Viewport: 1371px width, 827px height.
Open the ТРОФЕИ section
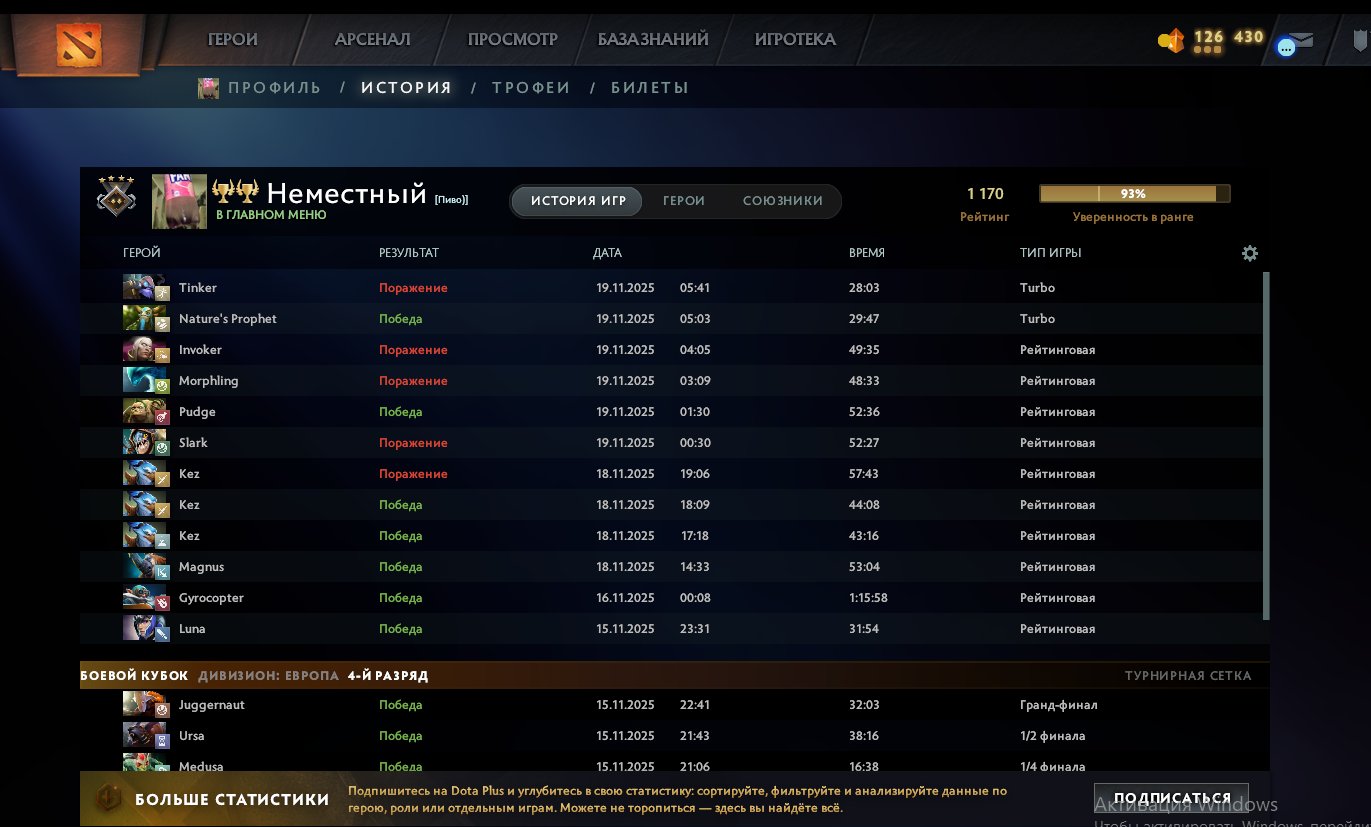point(531,87)
